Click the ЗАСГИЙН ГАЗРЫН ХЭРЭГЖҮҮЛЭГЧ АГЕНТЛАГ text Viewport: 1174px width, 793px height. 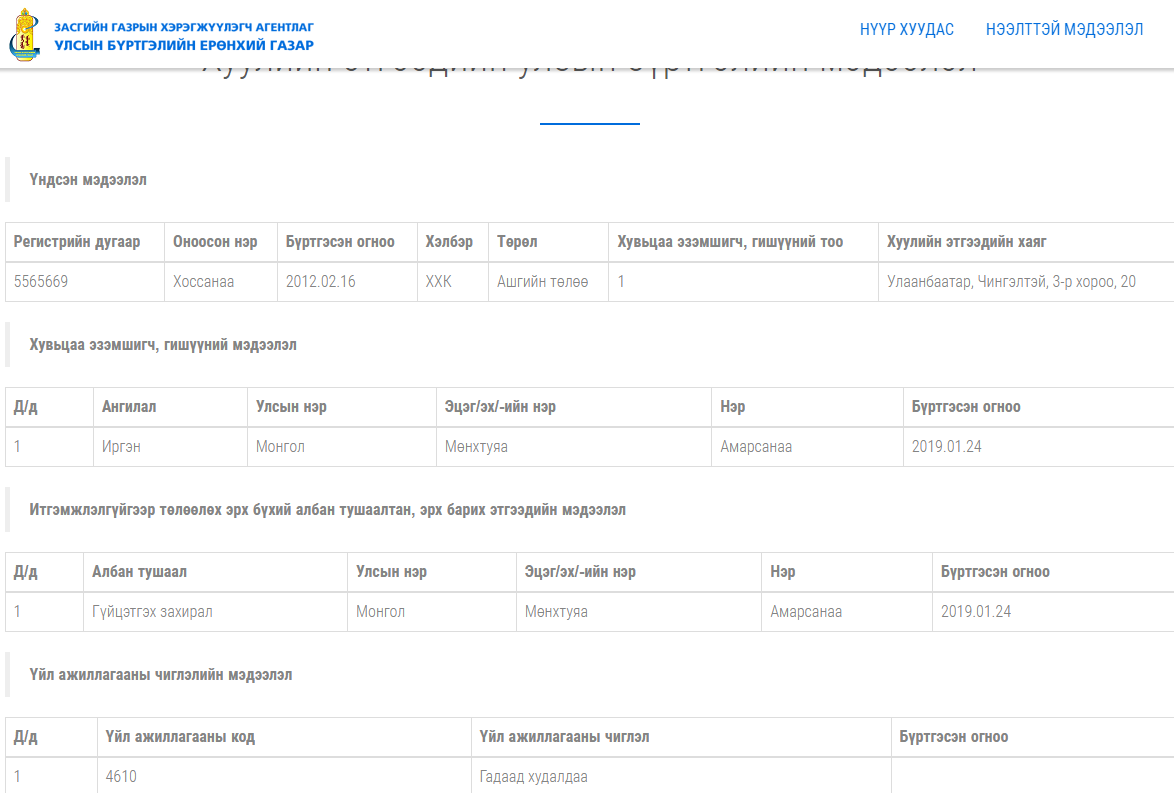[184, 27]
